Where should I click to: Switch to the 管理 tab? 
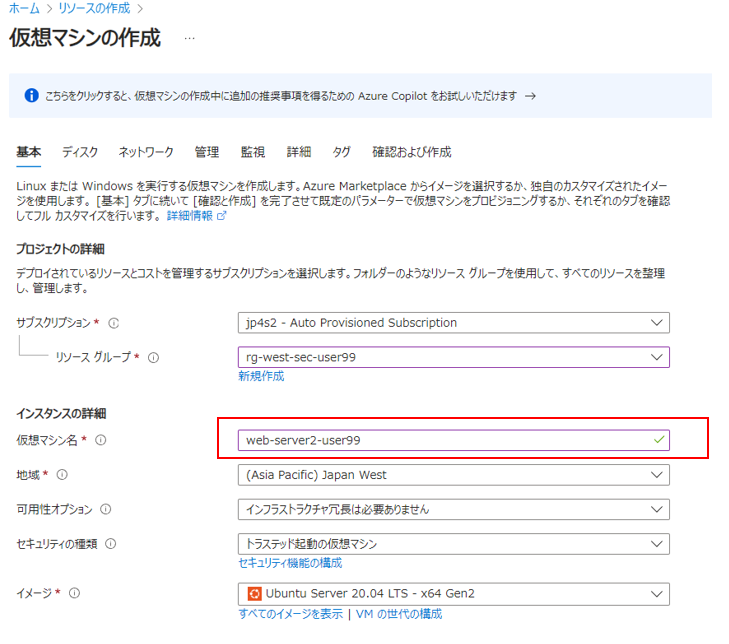point(207,152)
